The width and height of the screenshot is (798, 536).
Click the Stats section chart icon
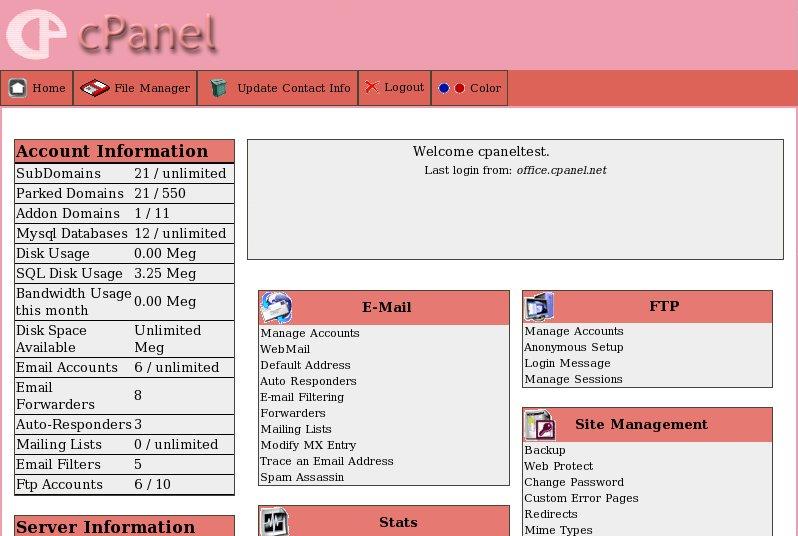[276, 522]
